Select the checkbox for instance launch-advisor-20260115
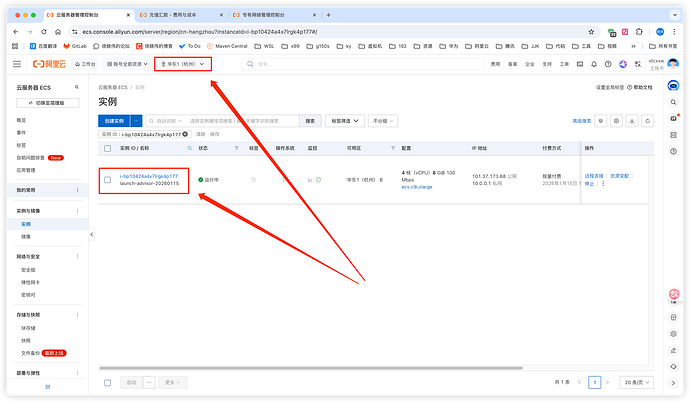The image size is (690, 402). [108, 180]
